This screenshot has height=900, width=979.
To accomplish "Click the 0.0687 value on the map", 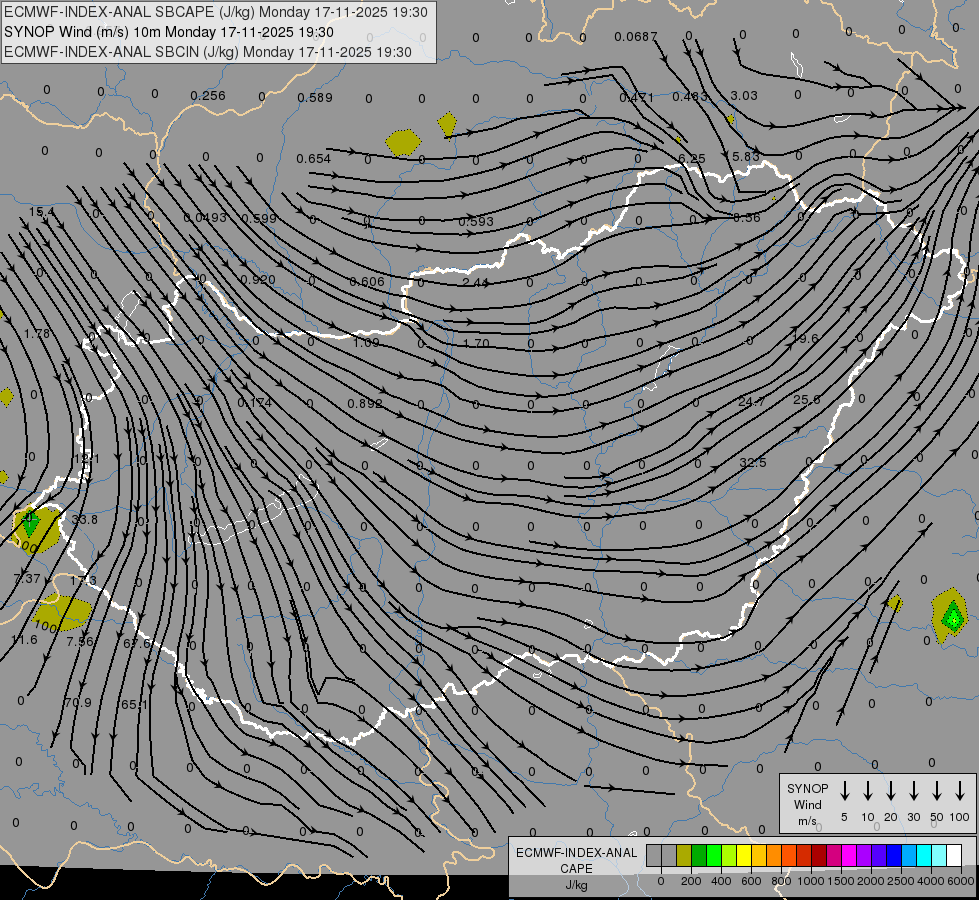I will click(636, 37).
